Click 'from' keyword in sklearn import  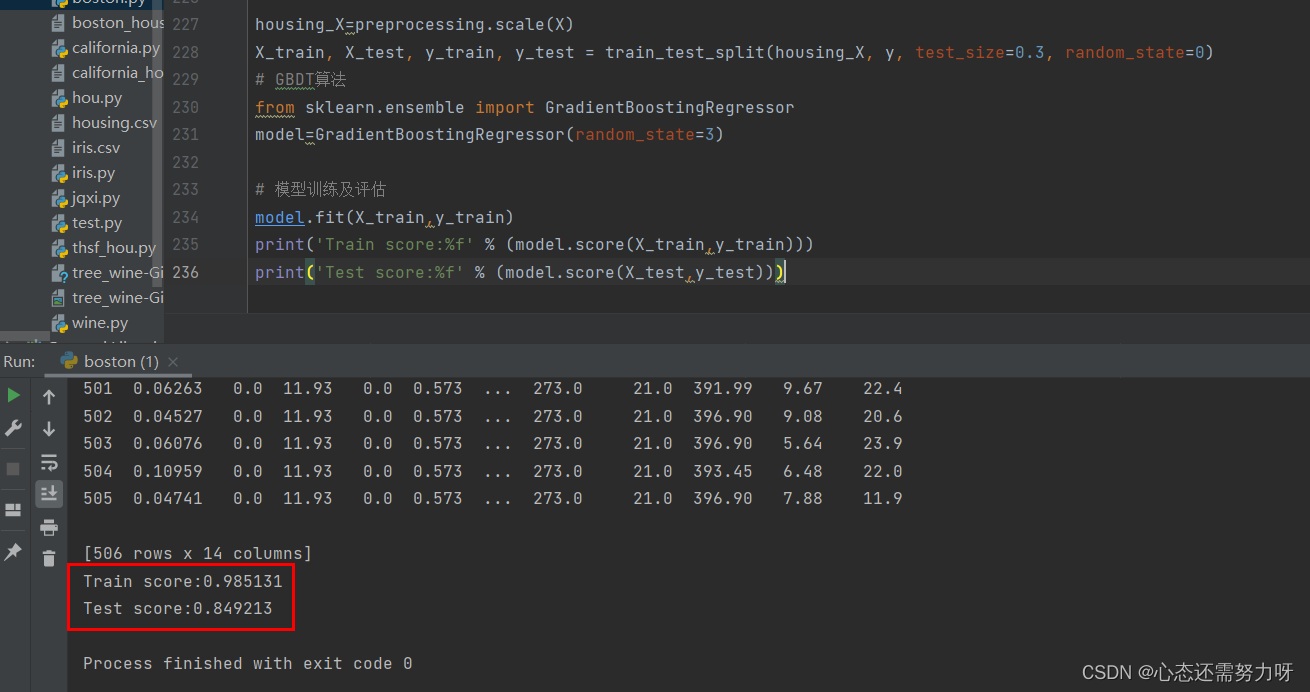click(x=275, y=107)
